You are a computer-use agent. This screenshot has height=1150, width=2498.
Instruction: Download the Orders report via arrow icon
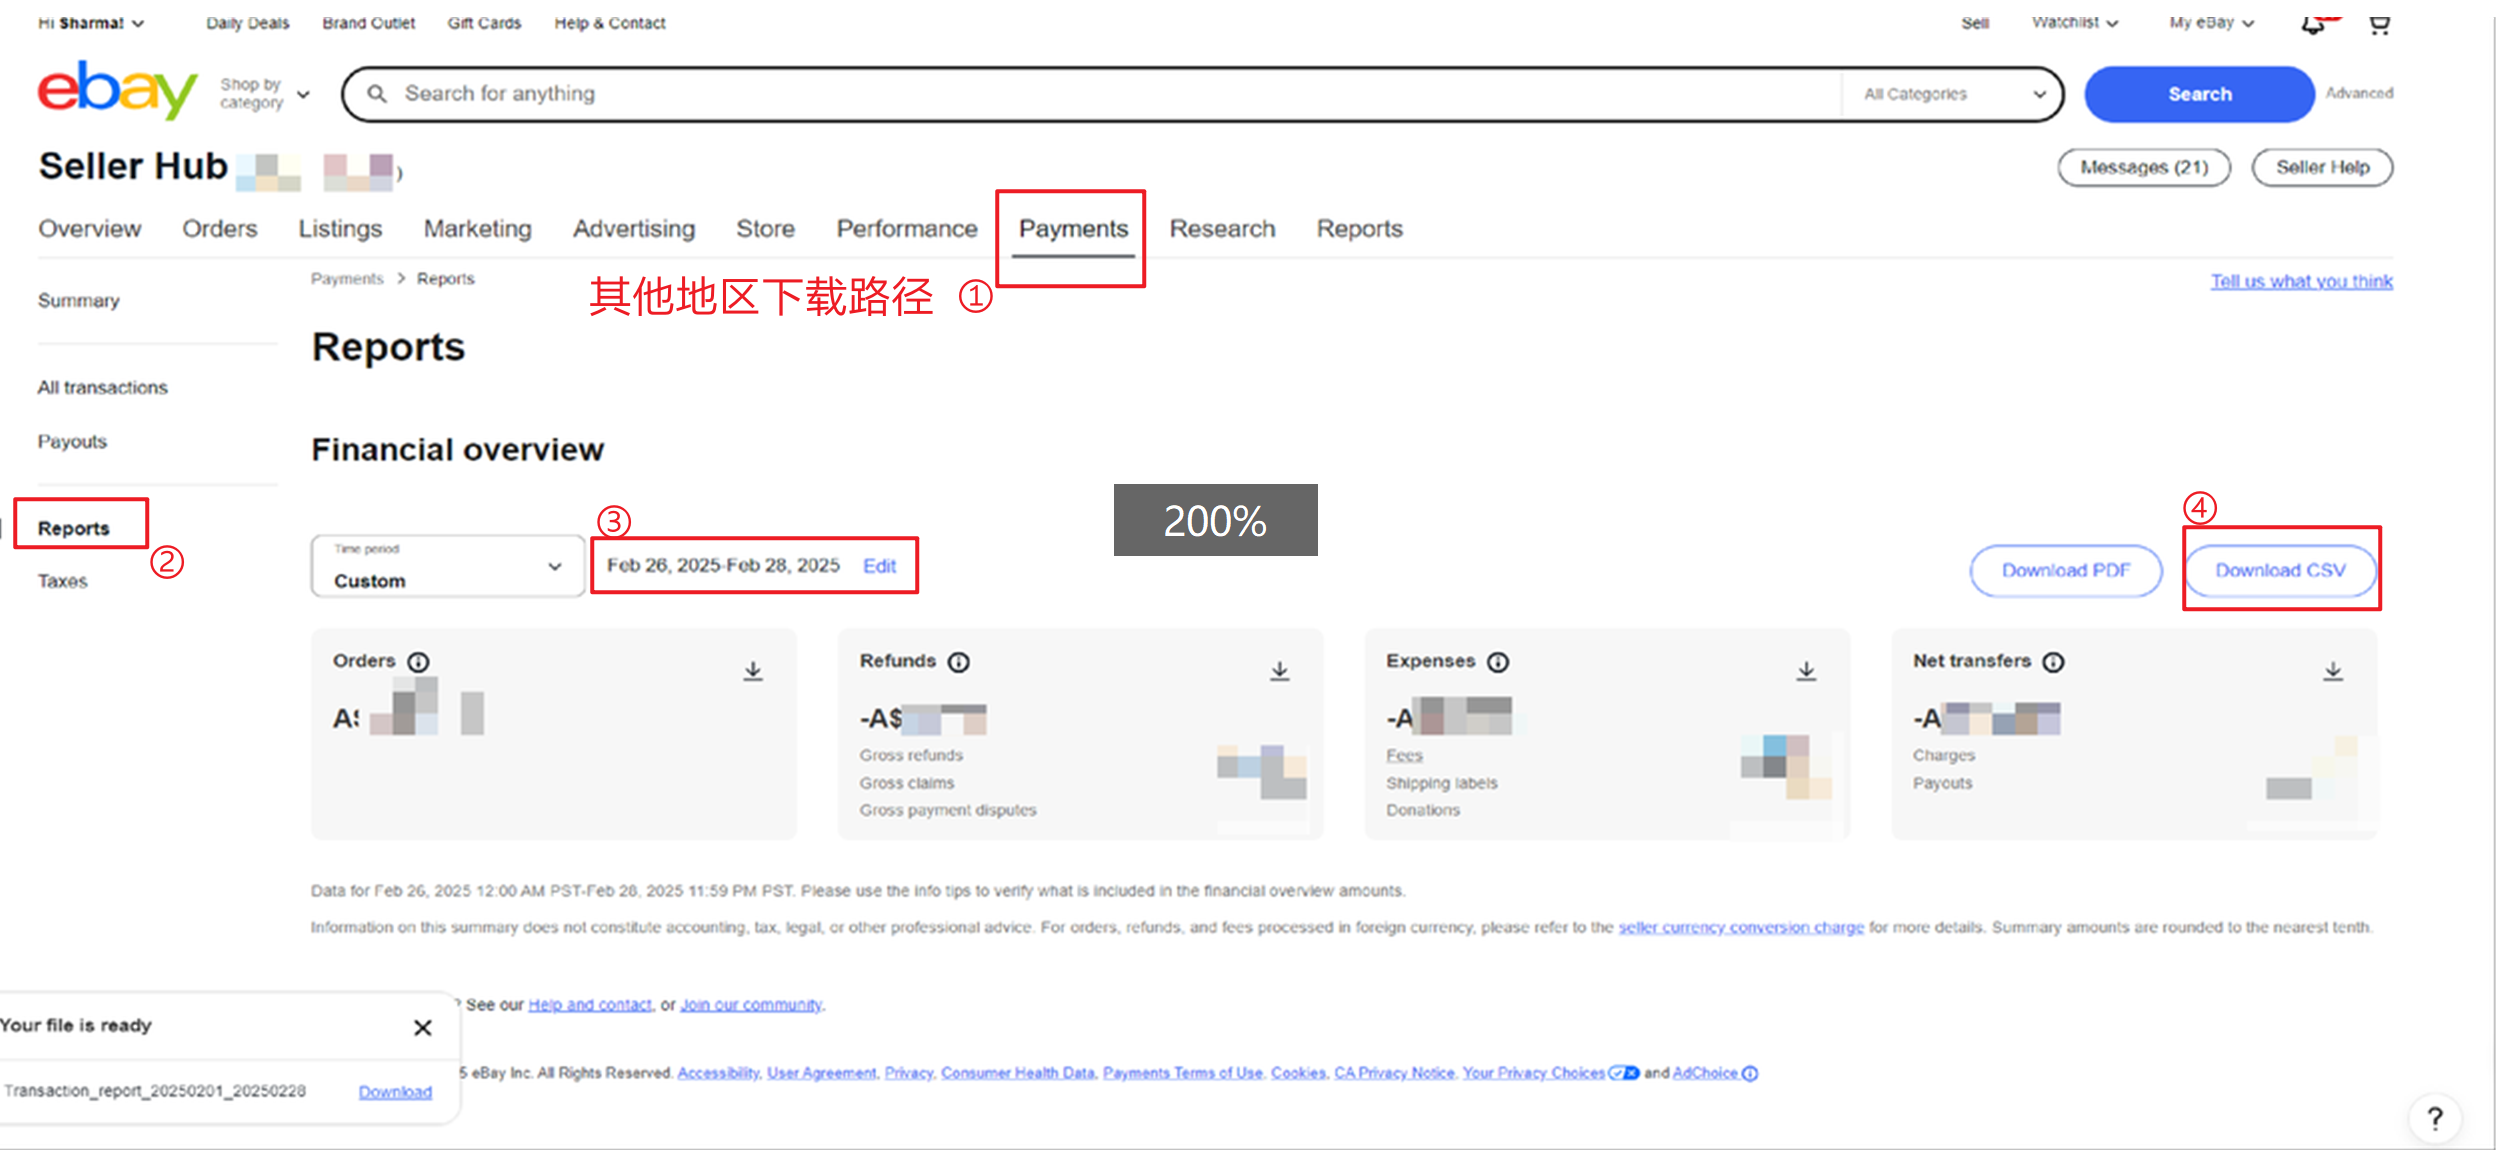[x=753, y=671]
